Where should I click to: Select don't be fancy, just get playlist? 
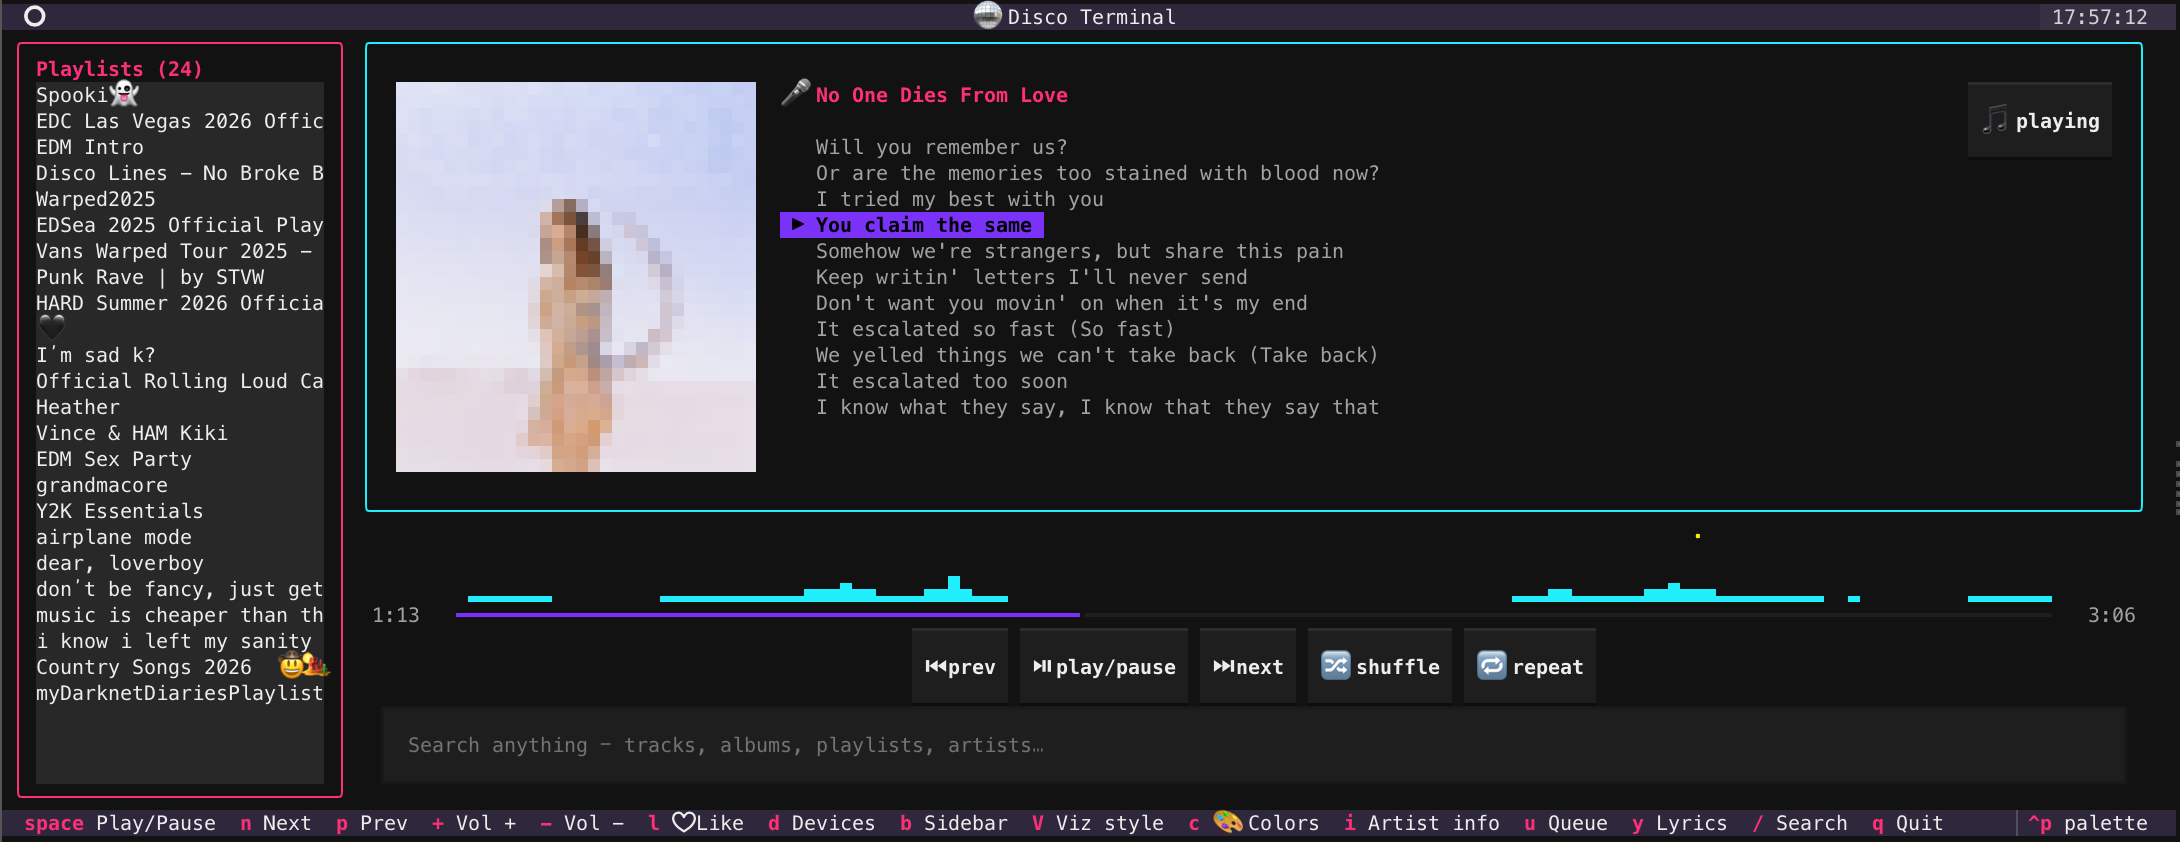click(x=180, y=589)
